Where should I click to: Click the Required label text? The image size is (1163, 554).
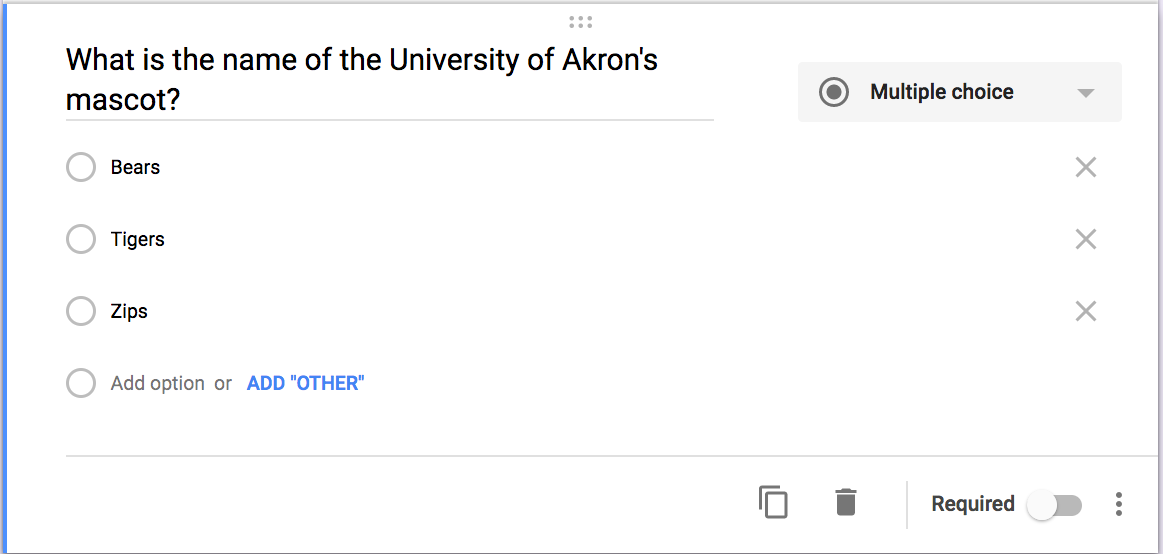972,504
